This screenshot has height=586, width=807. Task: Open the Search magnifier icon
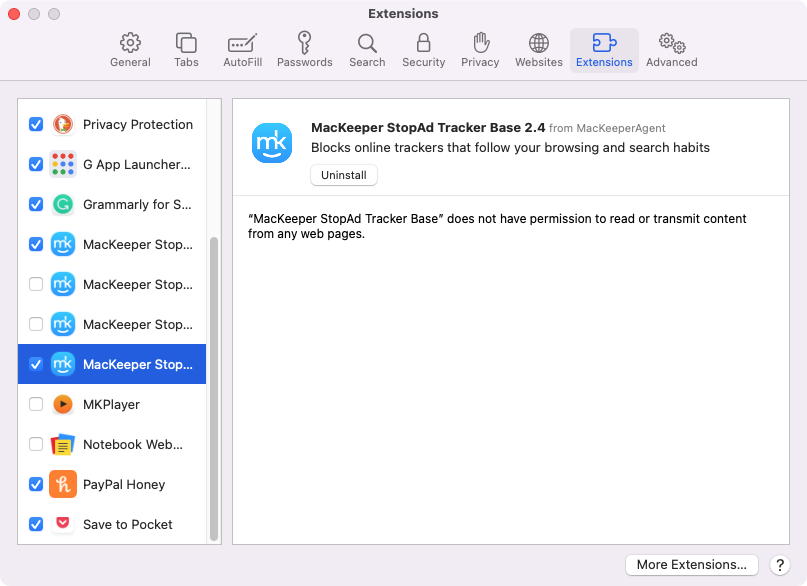pos(367,43)
